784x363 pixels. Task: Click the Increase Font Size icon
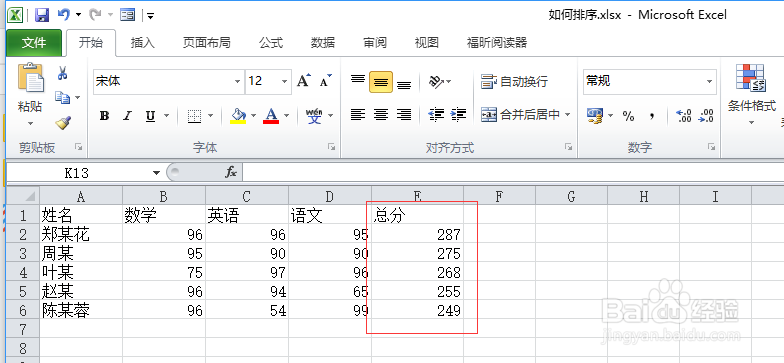(x=304, y=80)
